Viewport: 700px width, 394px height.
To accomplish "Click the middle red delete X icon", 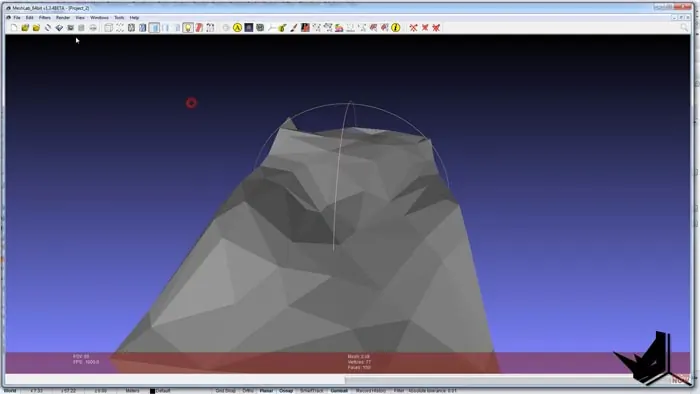I will [x=425, y=28].
